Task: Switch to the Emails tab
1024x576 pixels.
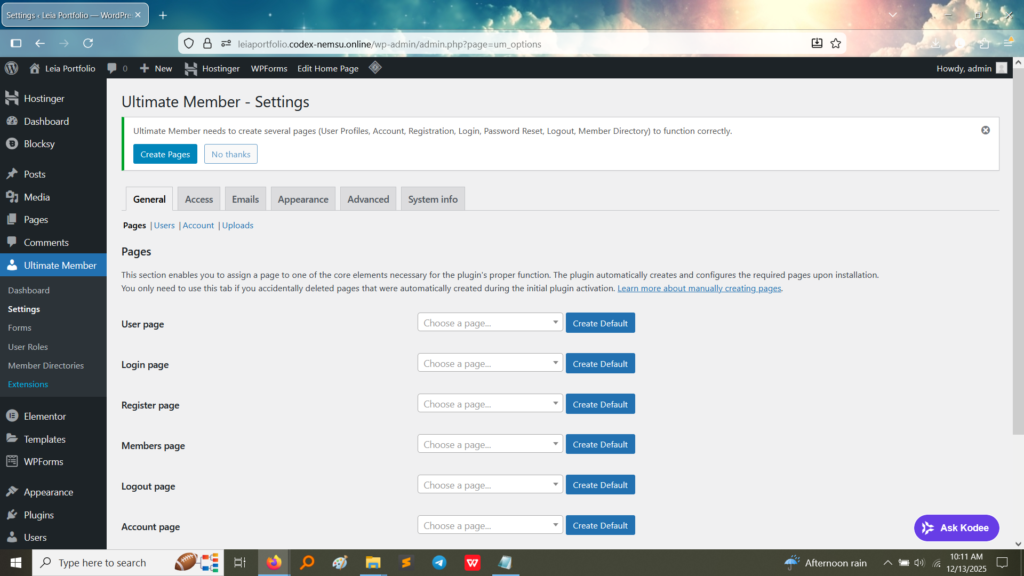Action: point(245,199)
